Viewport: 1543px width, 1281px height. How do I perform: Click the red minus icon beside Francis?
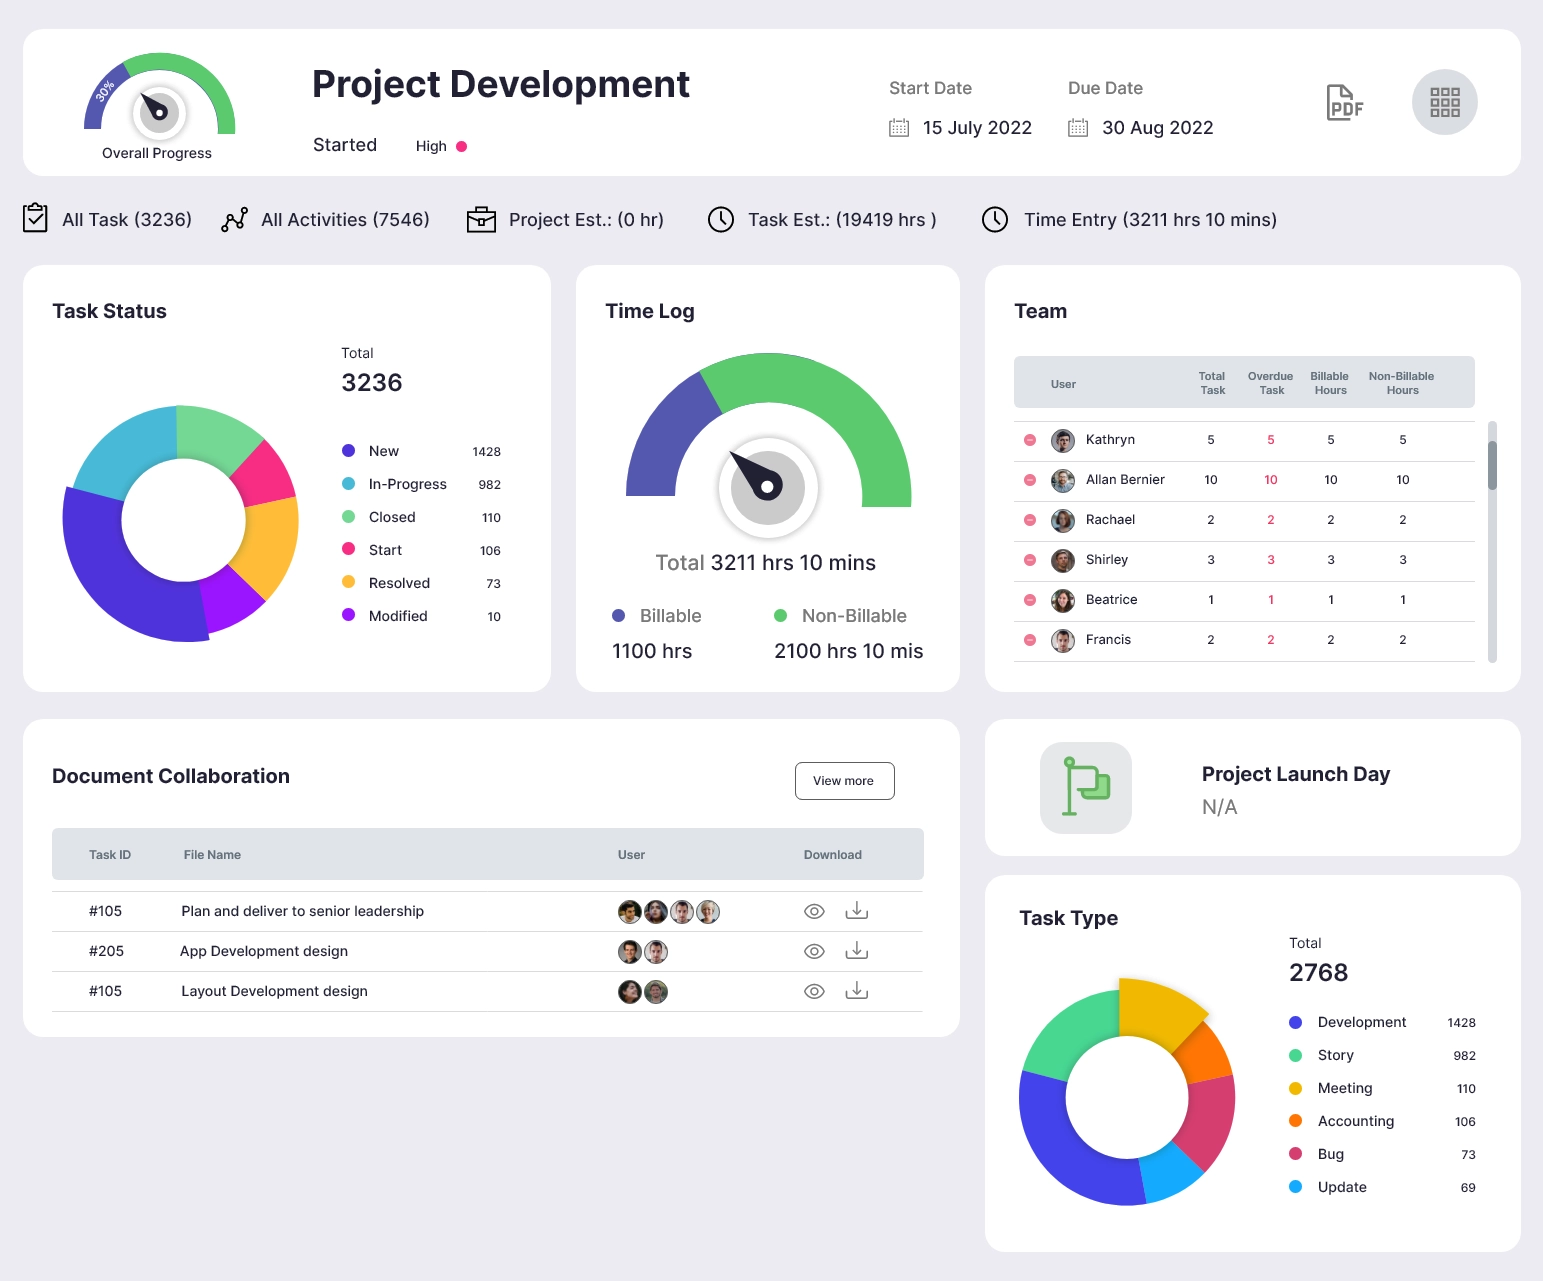1030,640
